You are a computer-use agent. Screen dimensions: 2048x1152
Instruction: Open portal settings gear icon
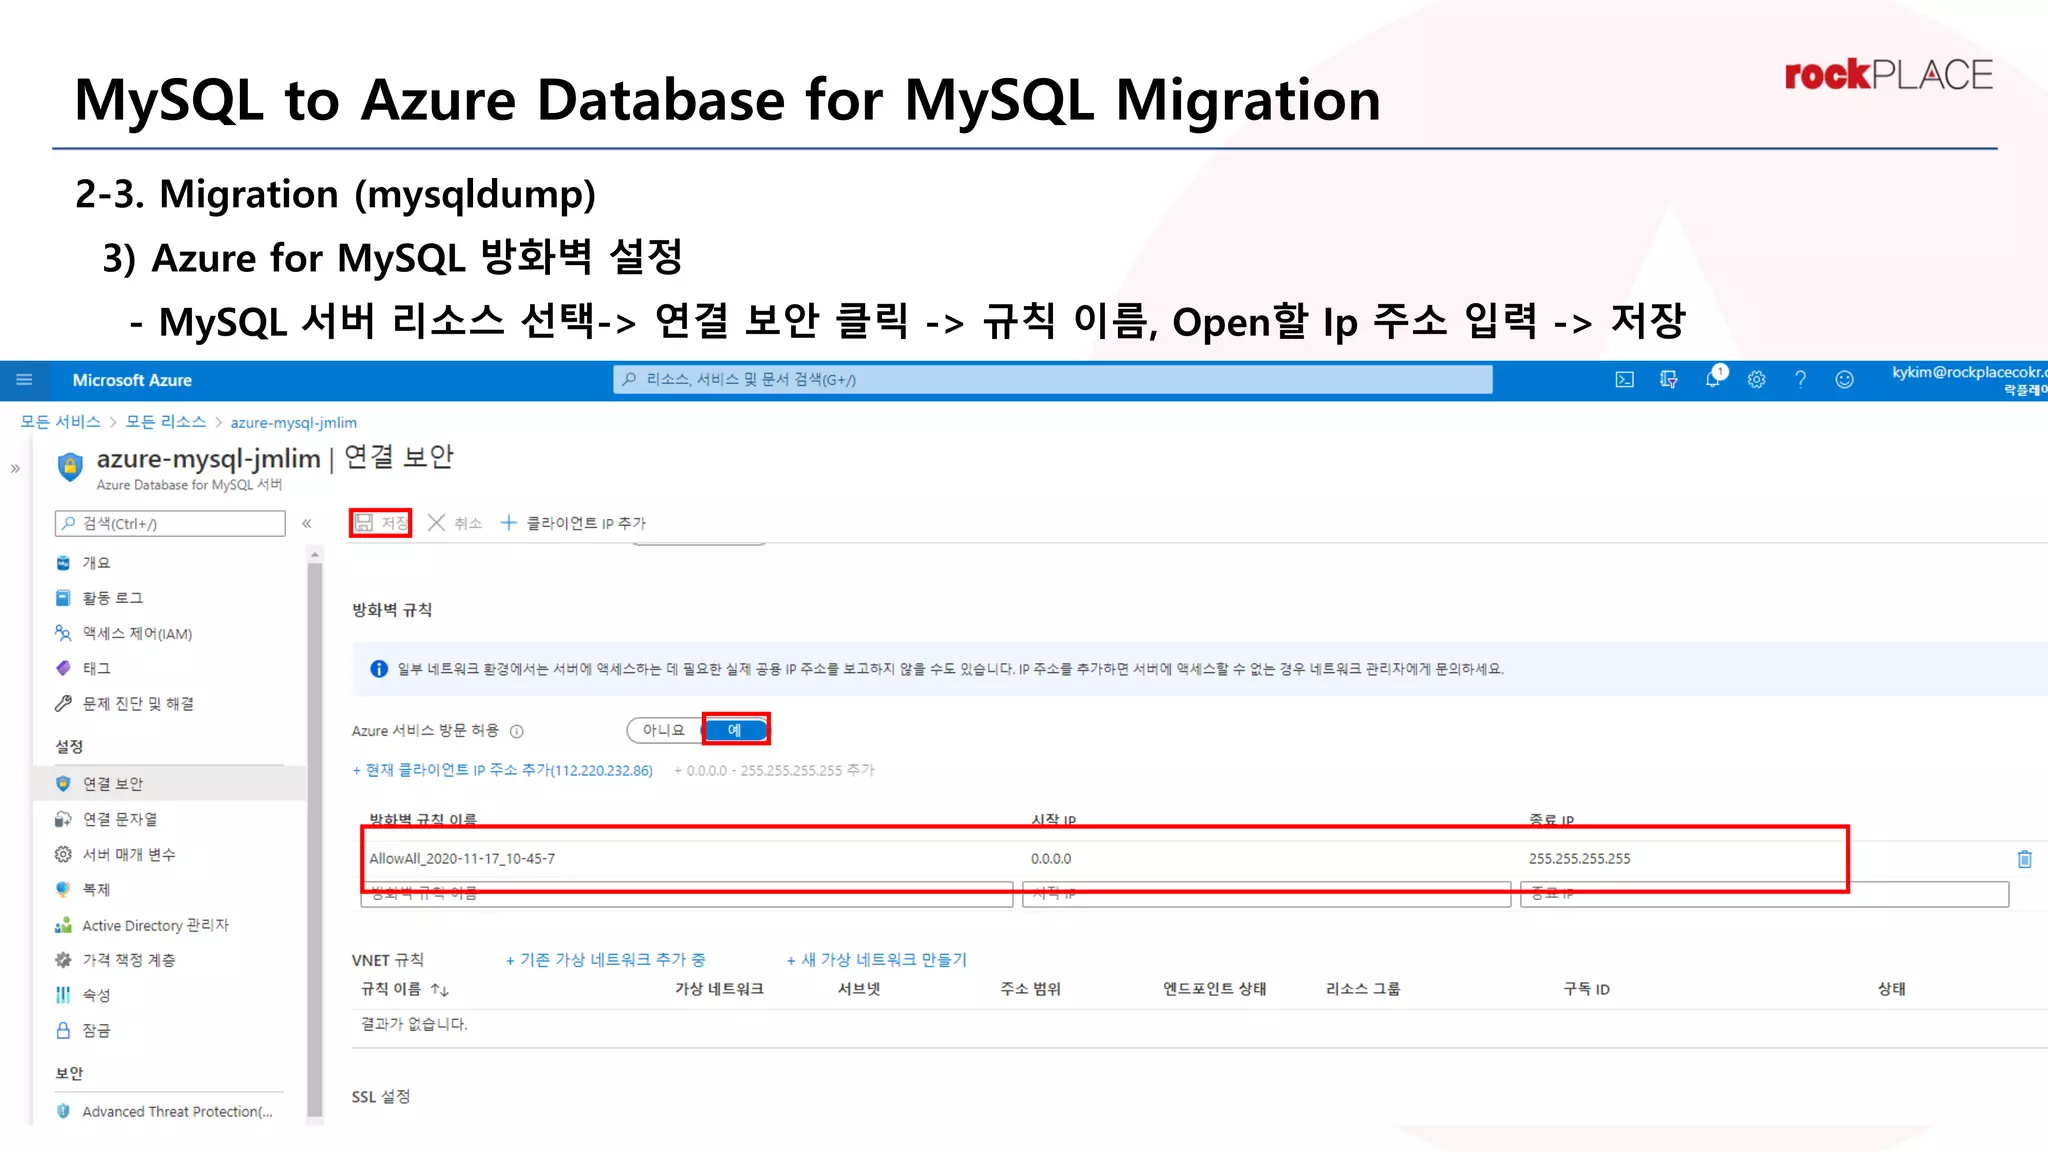coord(1756,380)
